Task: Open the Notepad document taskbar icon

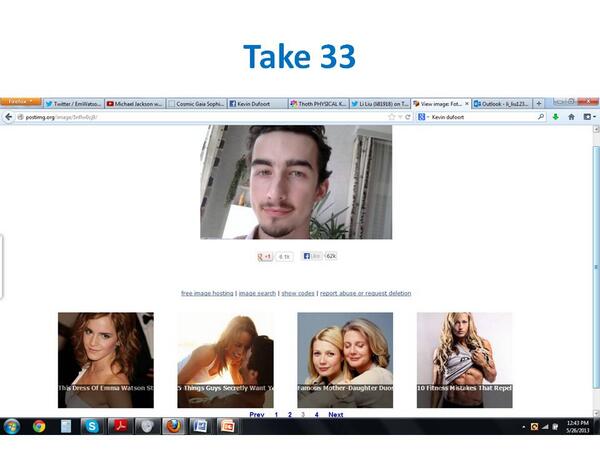Action: (x=66, y=426)
